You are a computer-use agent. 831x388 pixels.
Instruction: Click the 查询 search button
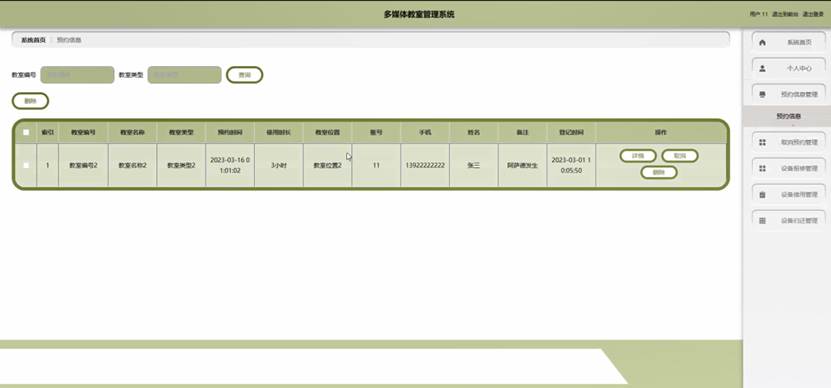pos(244,75)
